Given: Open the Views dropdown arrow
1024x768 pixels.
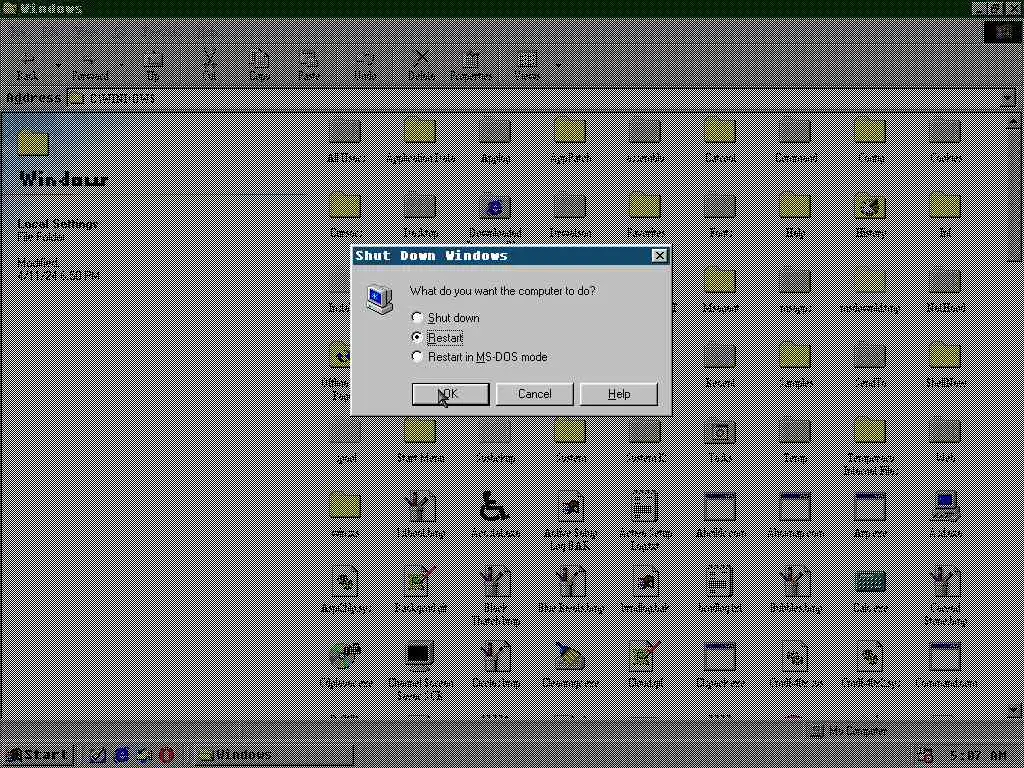Looking at the screenshot, I should [558, 65].
